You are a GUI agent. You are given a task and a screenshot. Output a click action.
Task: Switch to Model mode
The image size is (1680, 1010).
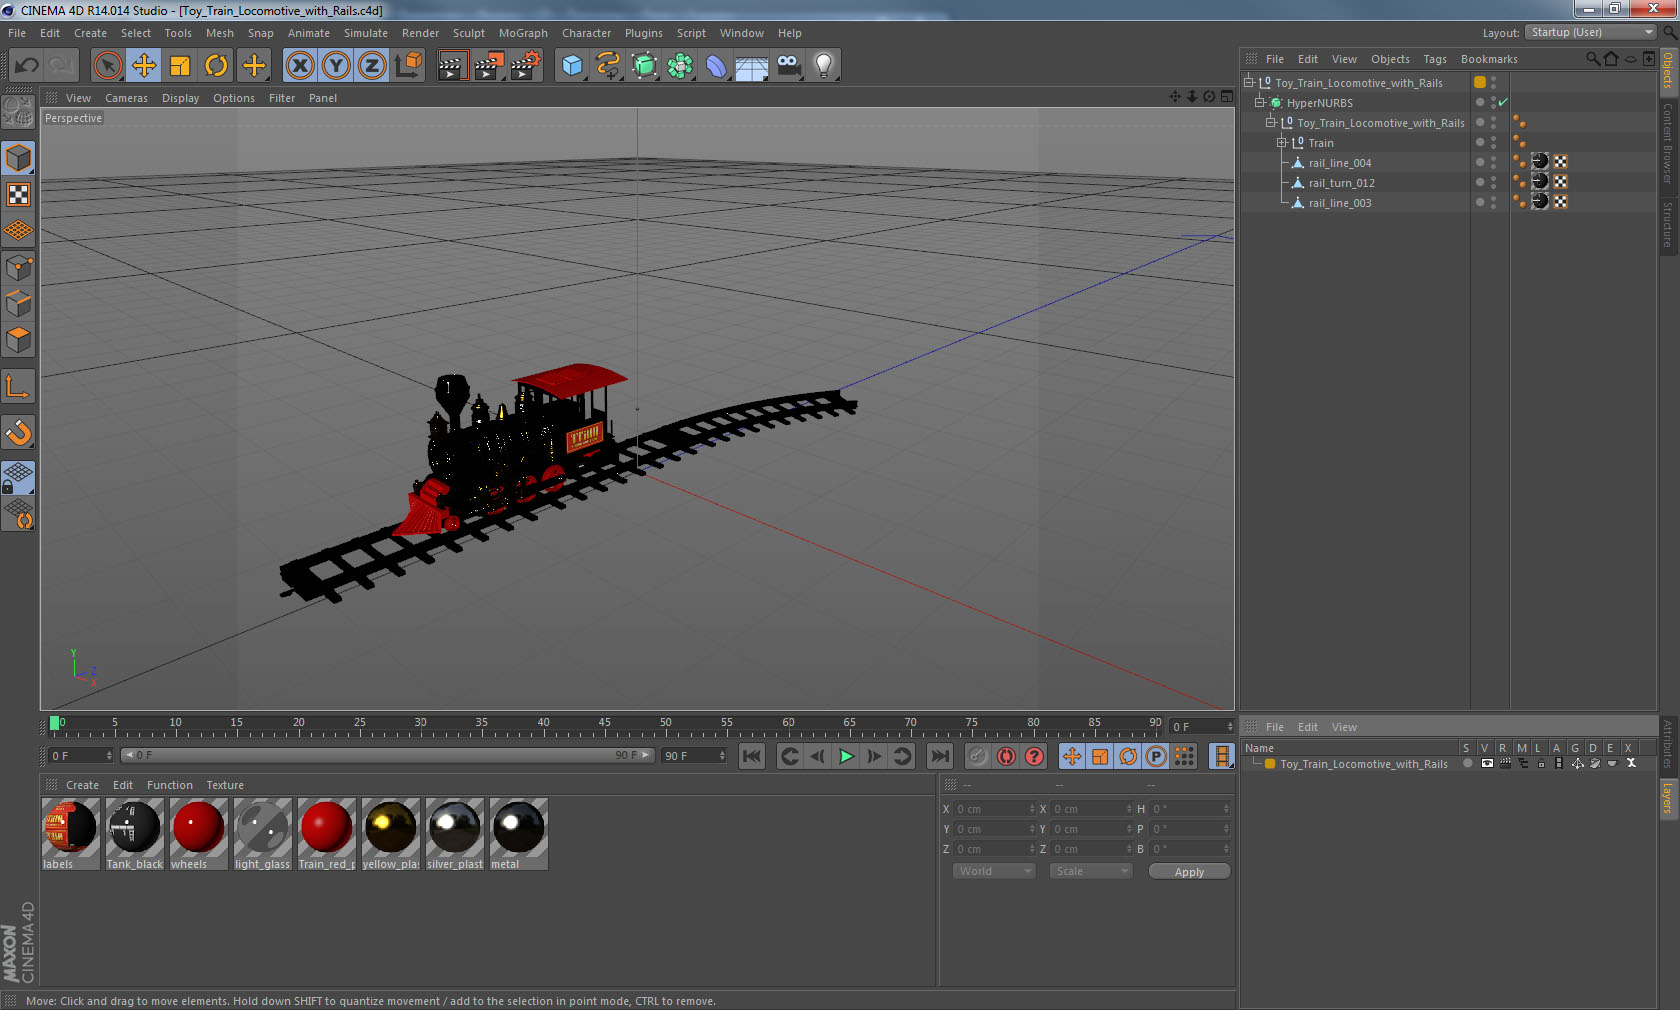coord(18,158)
